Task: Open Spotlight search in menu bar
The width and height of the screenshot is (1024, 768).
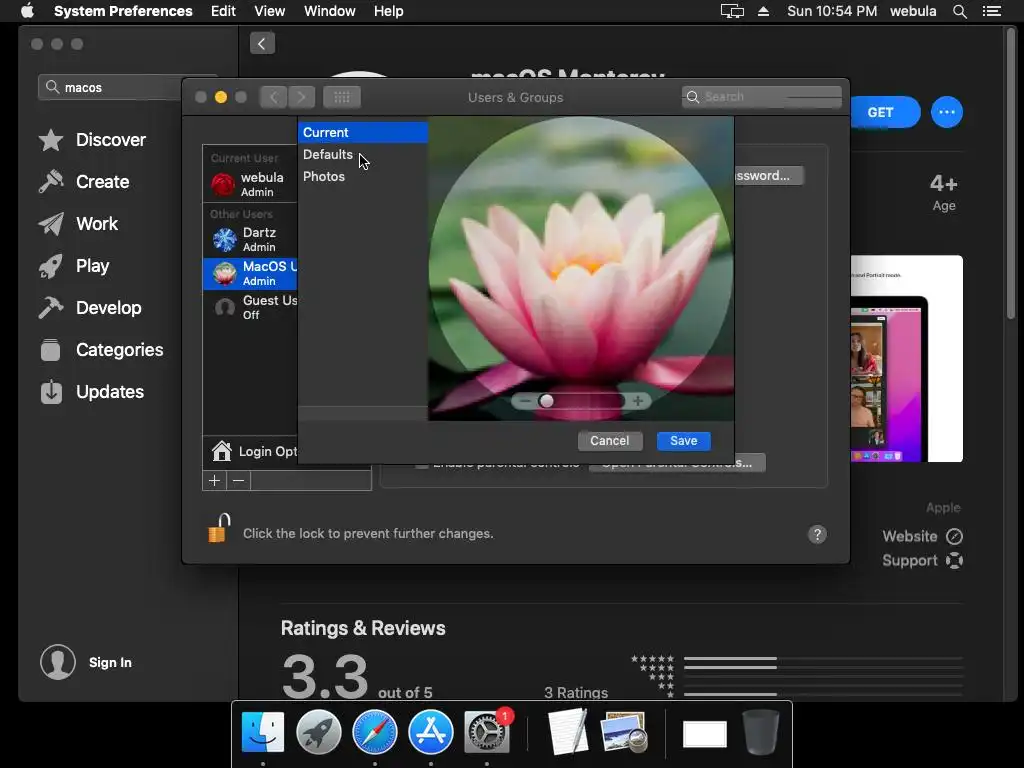Action: (959, 11)
